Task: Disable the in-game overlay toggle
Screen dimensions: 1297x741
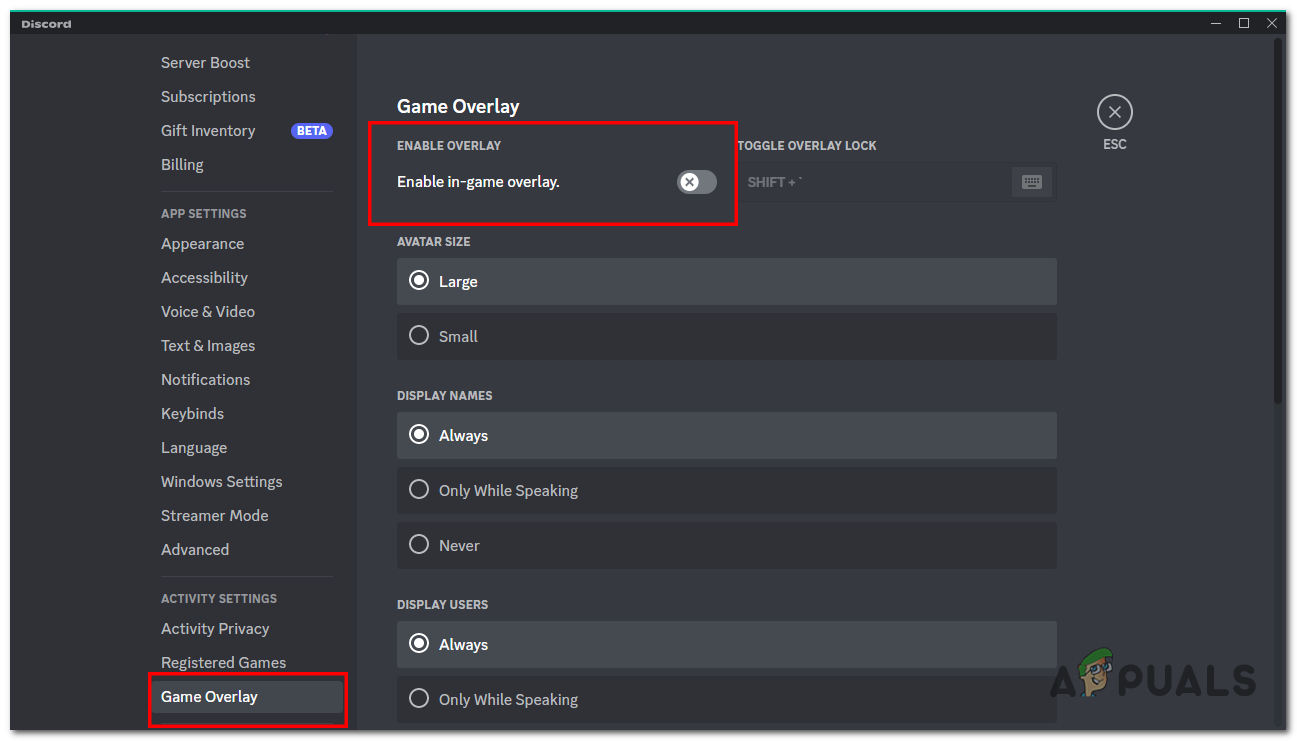Action: pyautogui.click(x=696, y=181)
